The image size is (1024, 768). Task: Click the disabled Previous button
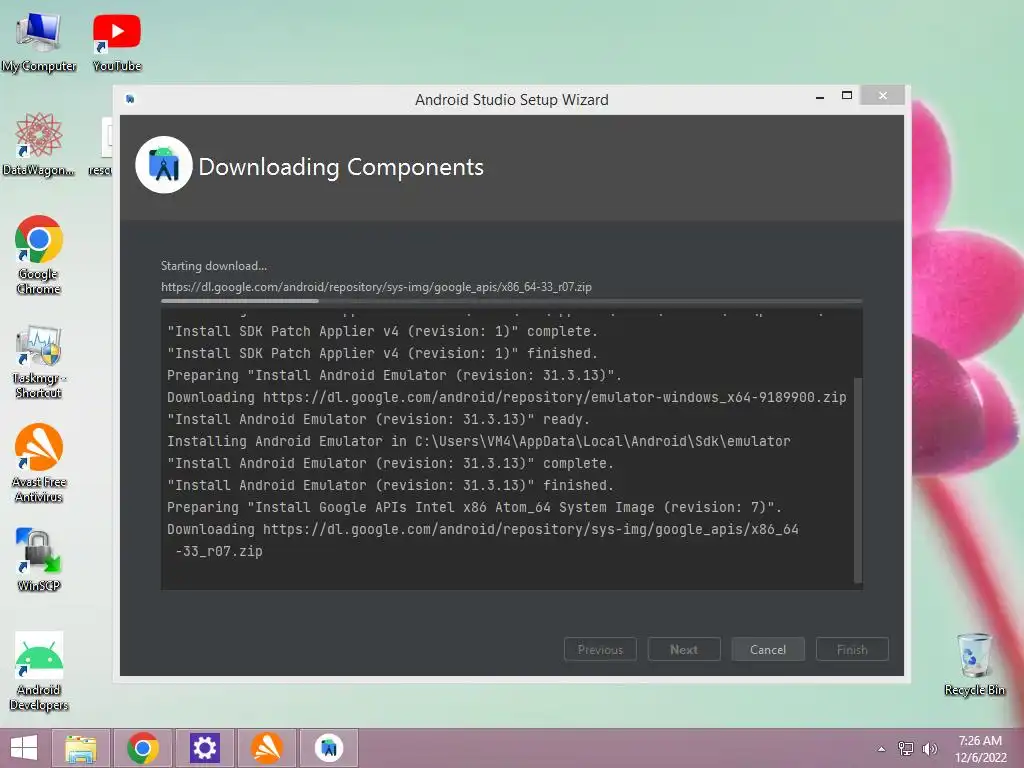point(600,649)
